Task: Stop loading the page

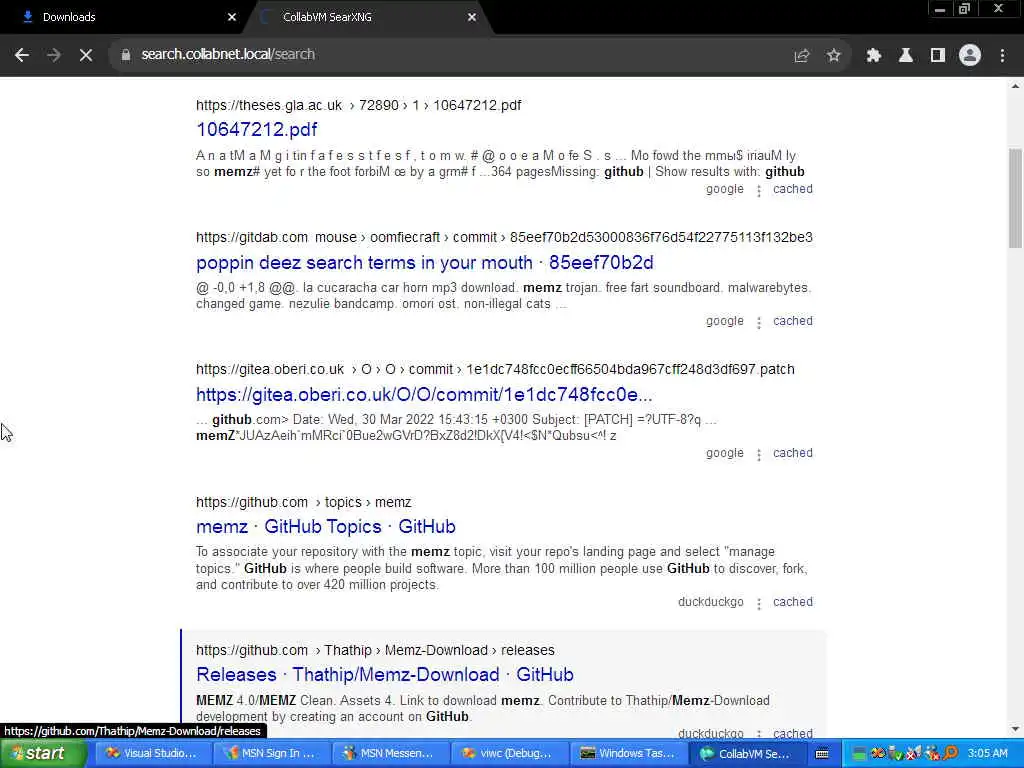Action: tap(86, 55)
